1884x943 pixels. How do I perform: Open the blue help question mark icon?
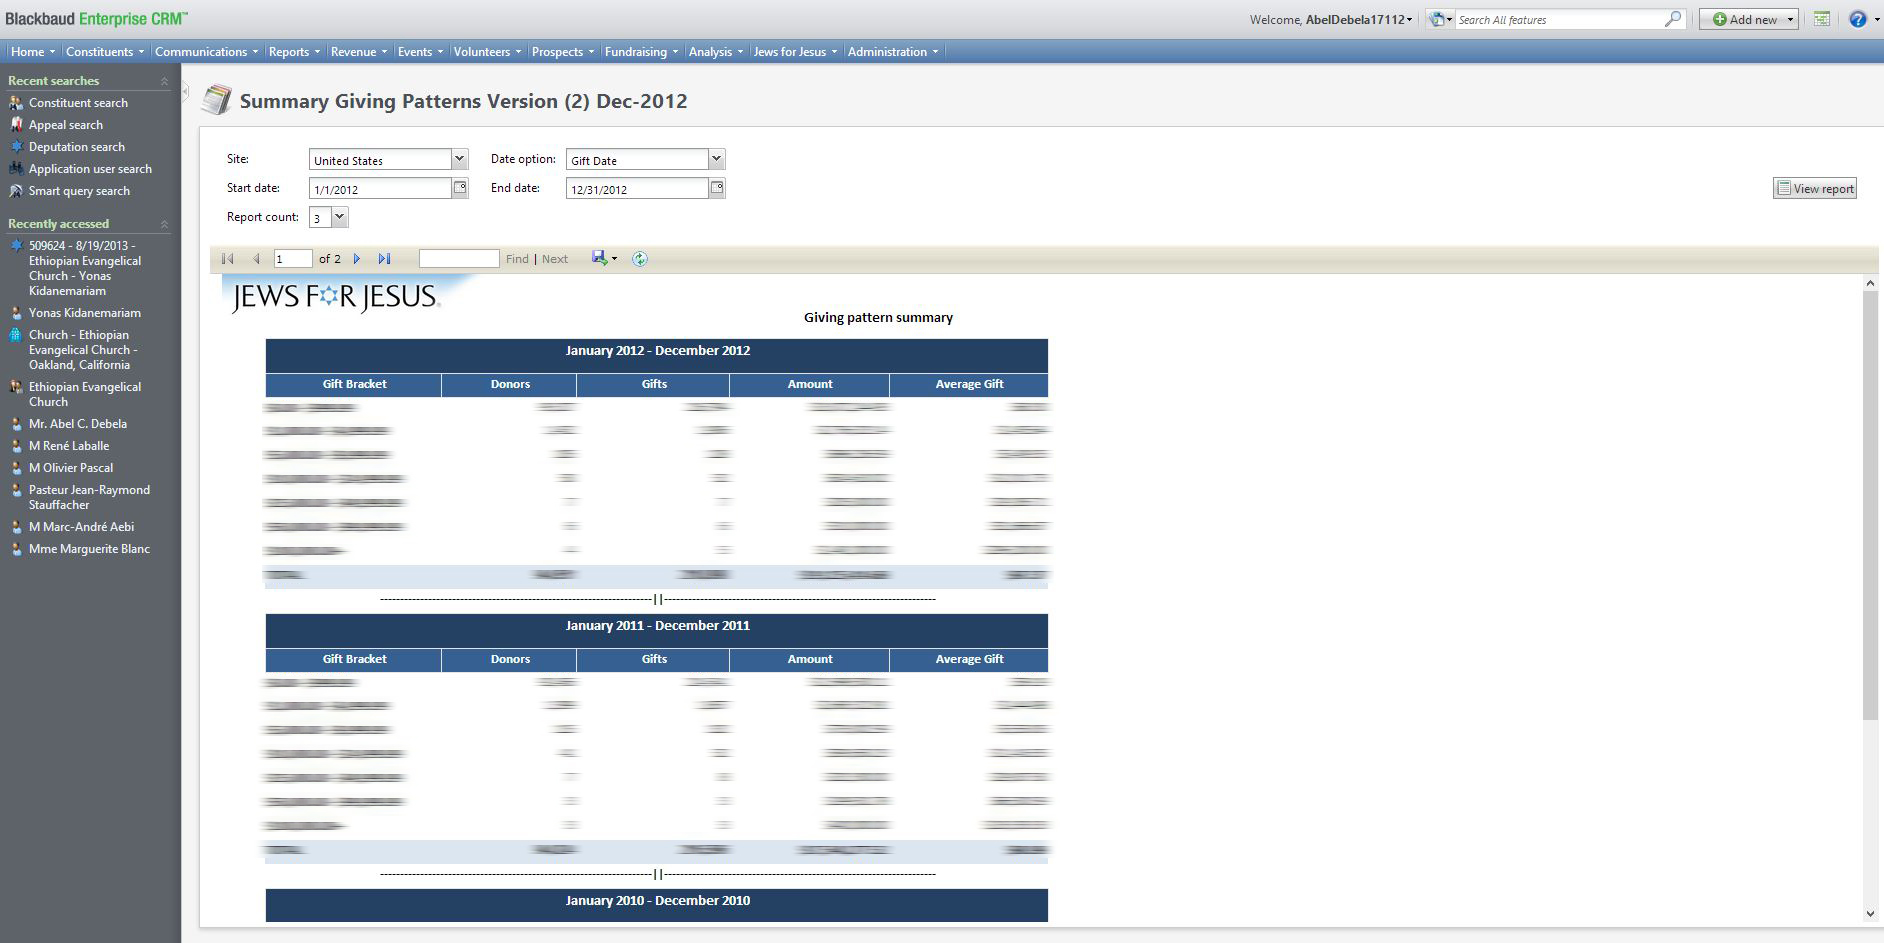[x=1857, y=19]
